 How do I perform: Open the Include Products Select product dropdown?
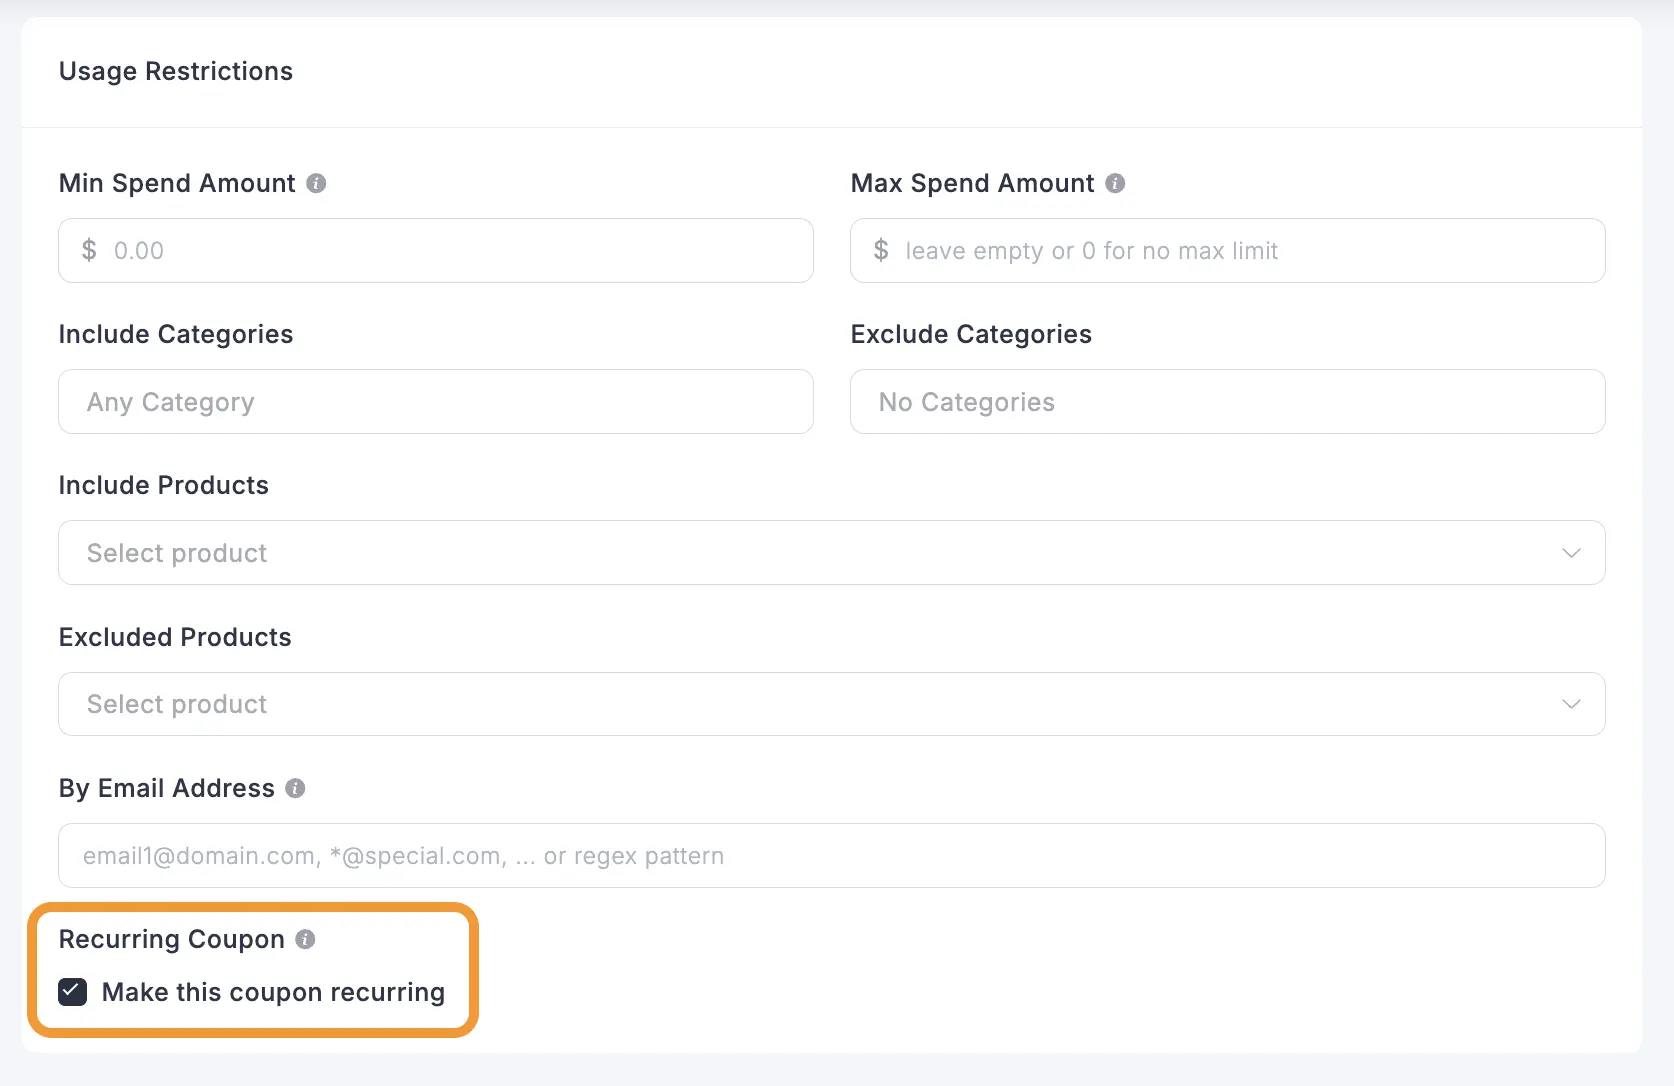(x=800, y=553)
